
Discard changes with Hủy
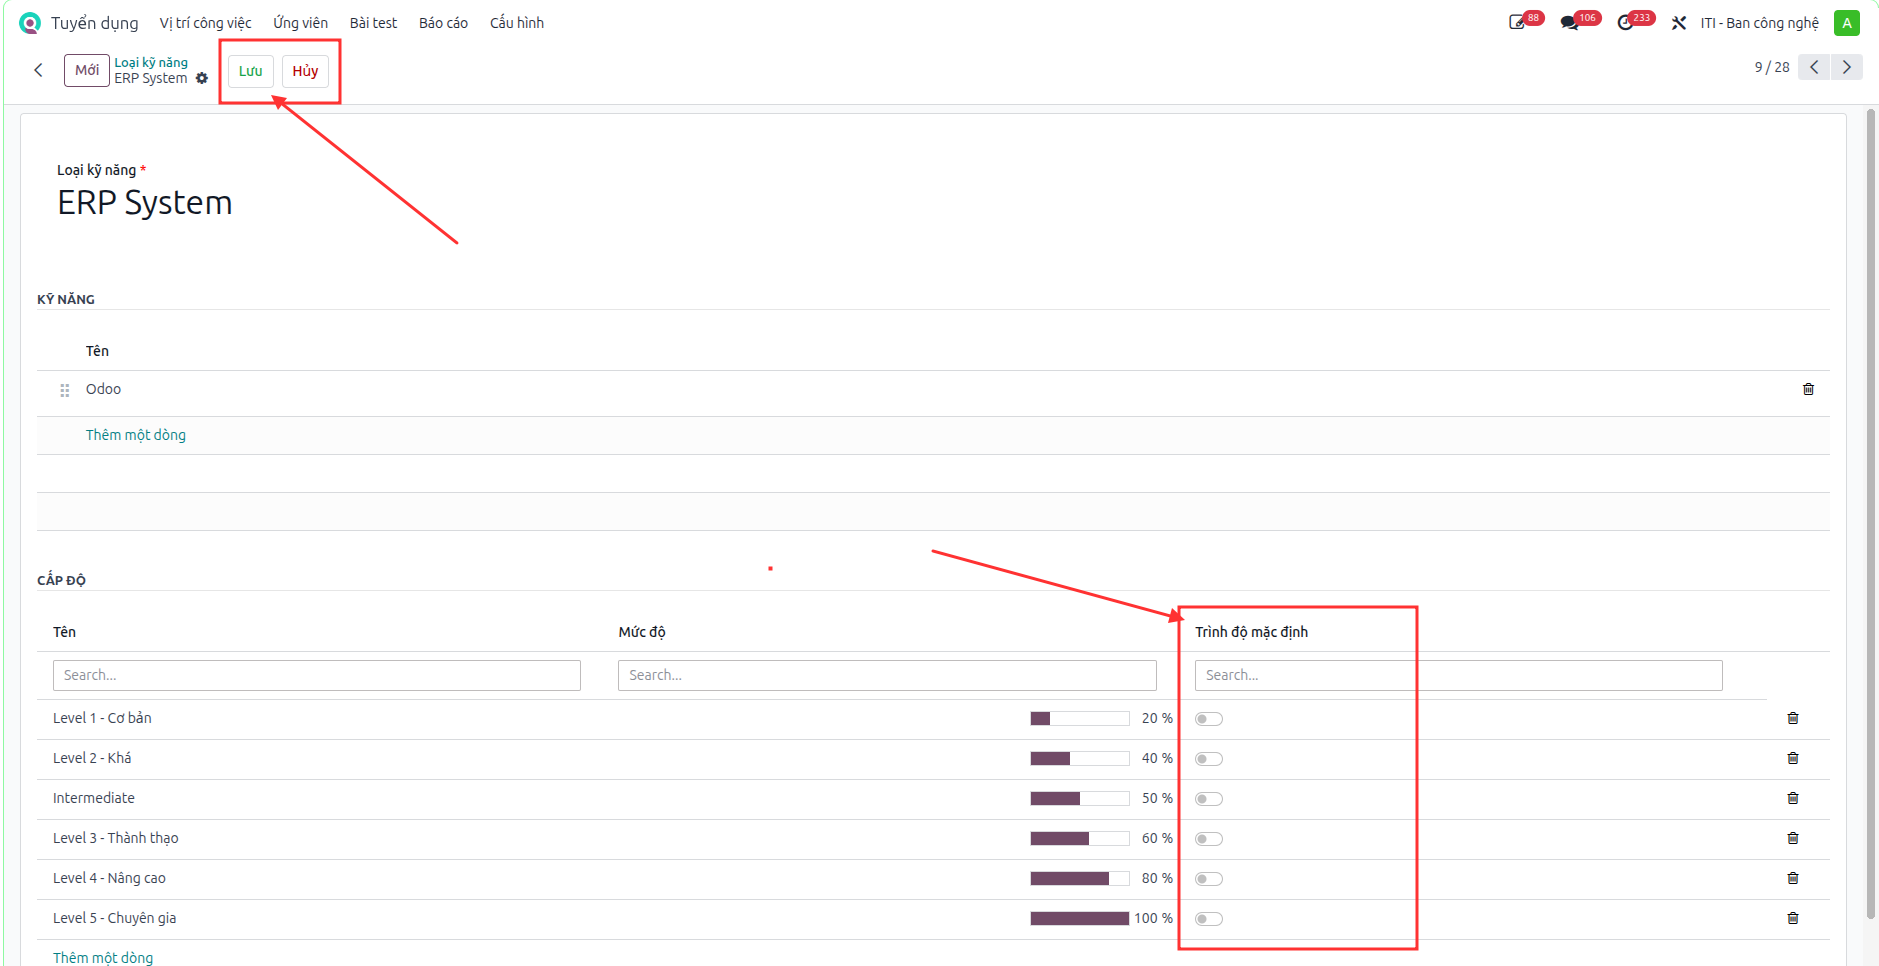(x=305, y=71)
